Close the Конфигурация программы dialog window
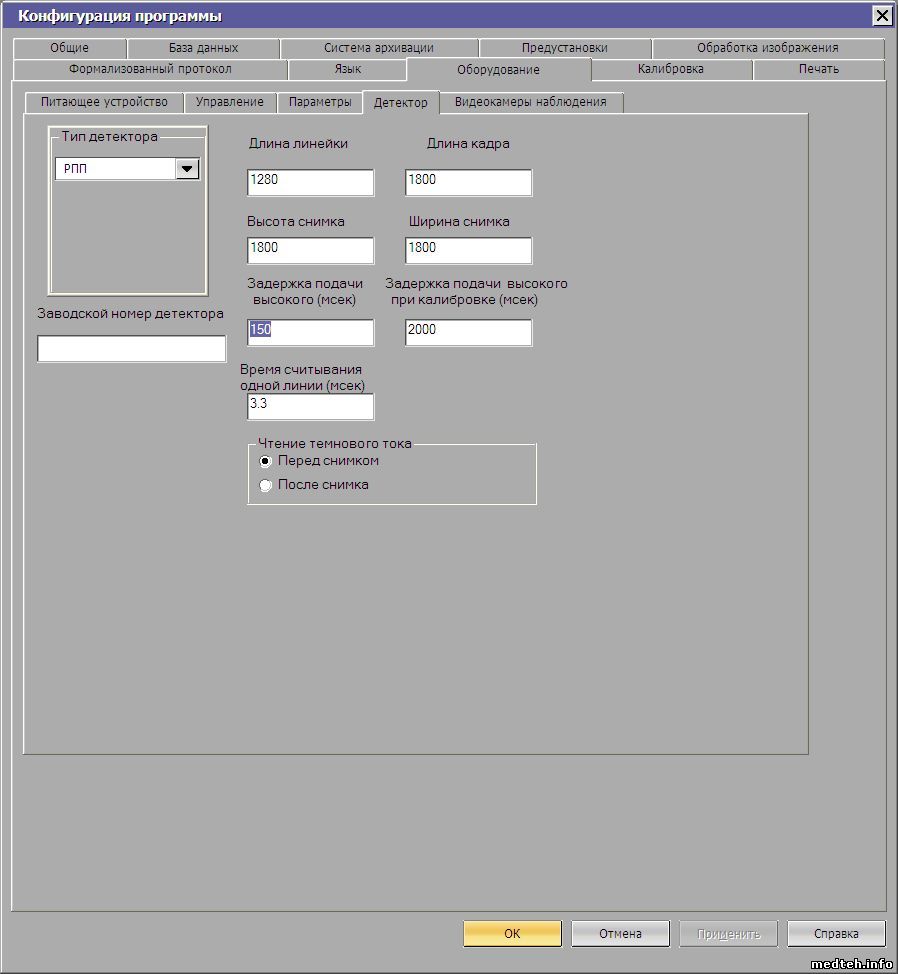This screenshot has height=974, width=898. pyautogui.click(x=881, y=15)
